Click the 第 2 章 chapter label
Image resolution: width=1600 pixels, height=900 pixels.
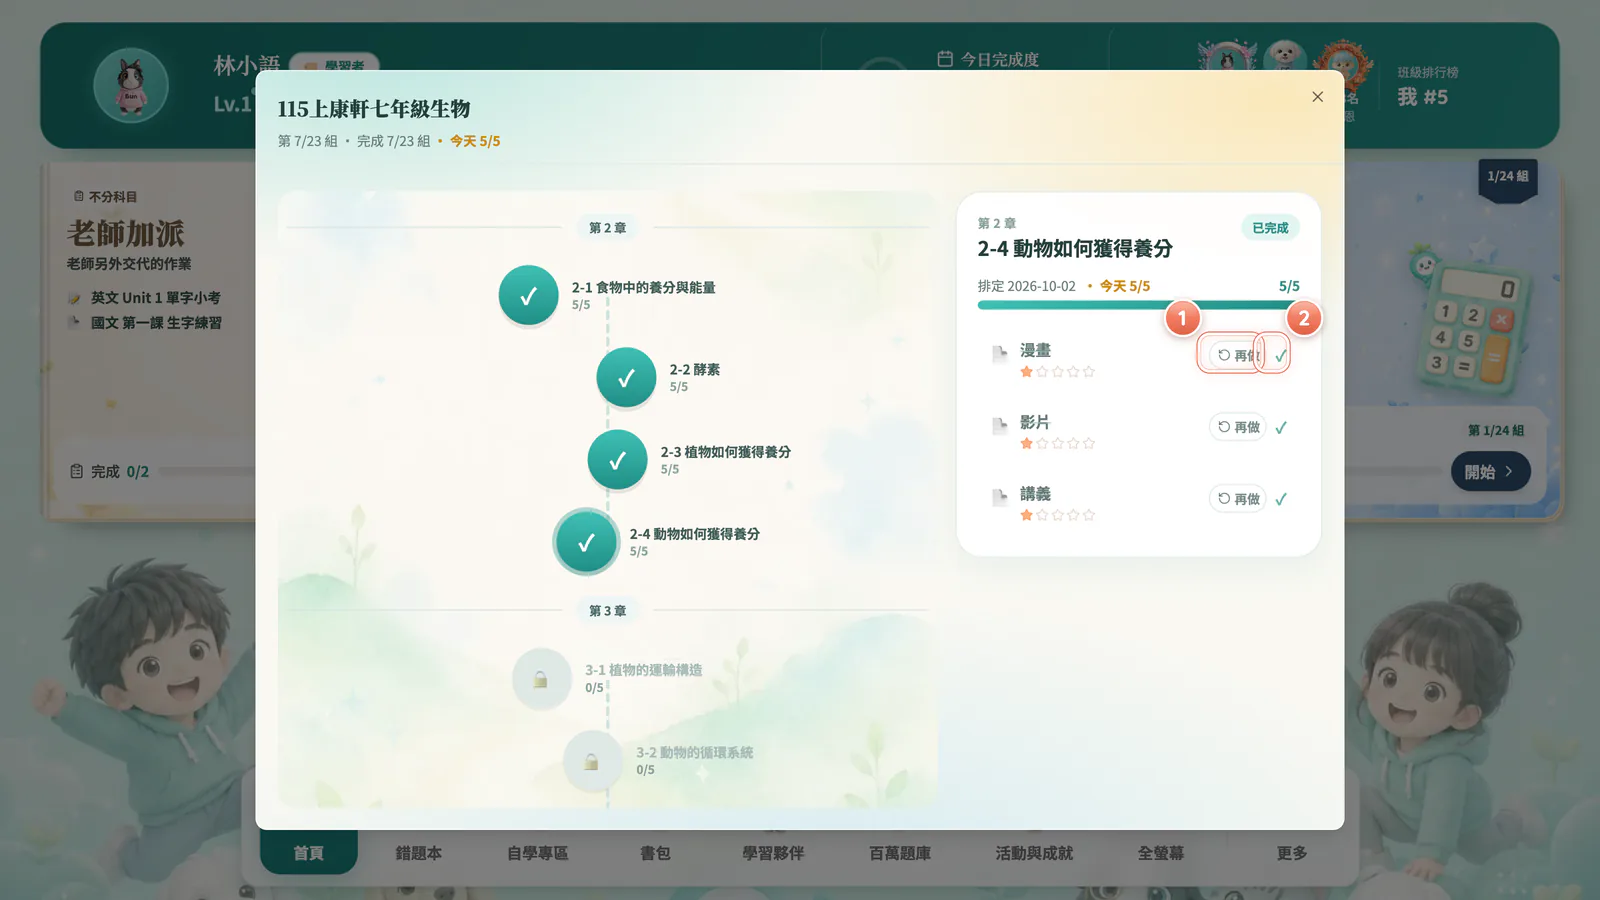tap(607, 228)
